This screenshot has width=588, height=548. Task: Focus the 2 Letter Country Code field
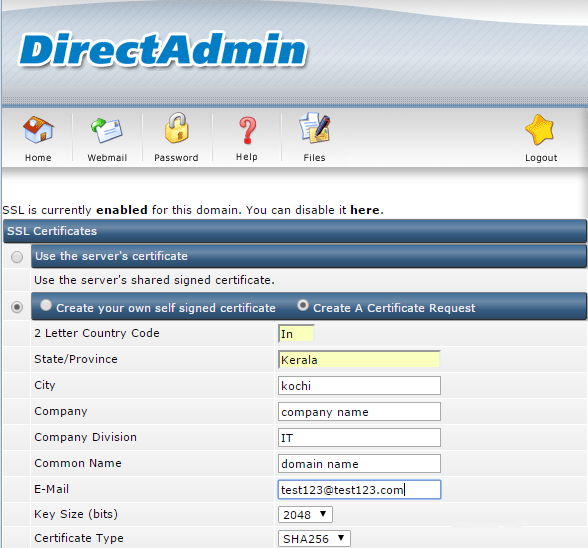tap(296, 334)
